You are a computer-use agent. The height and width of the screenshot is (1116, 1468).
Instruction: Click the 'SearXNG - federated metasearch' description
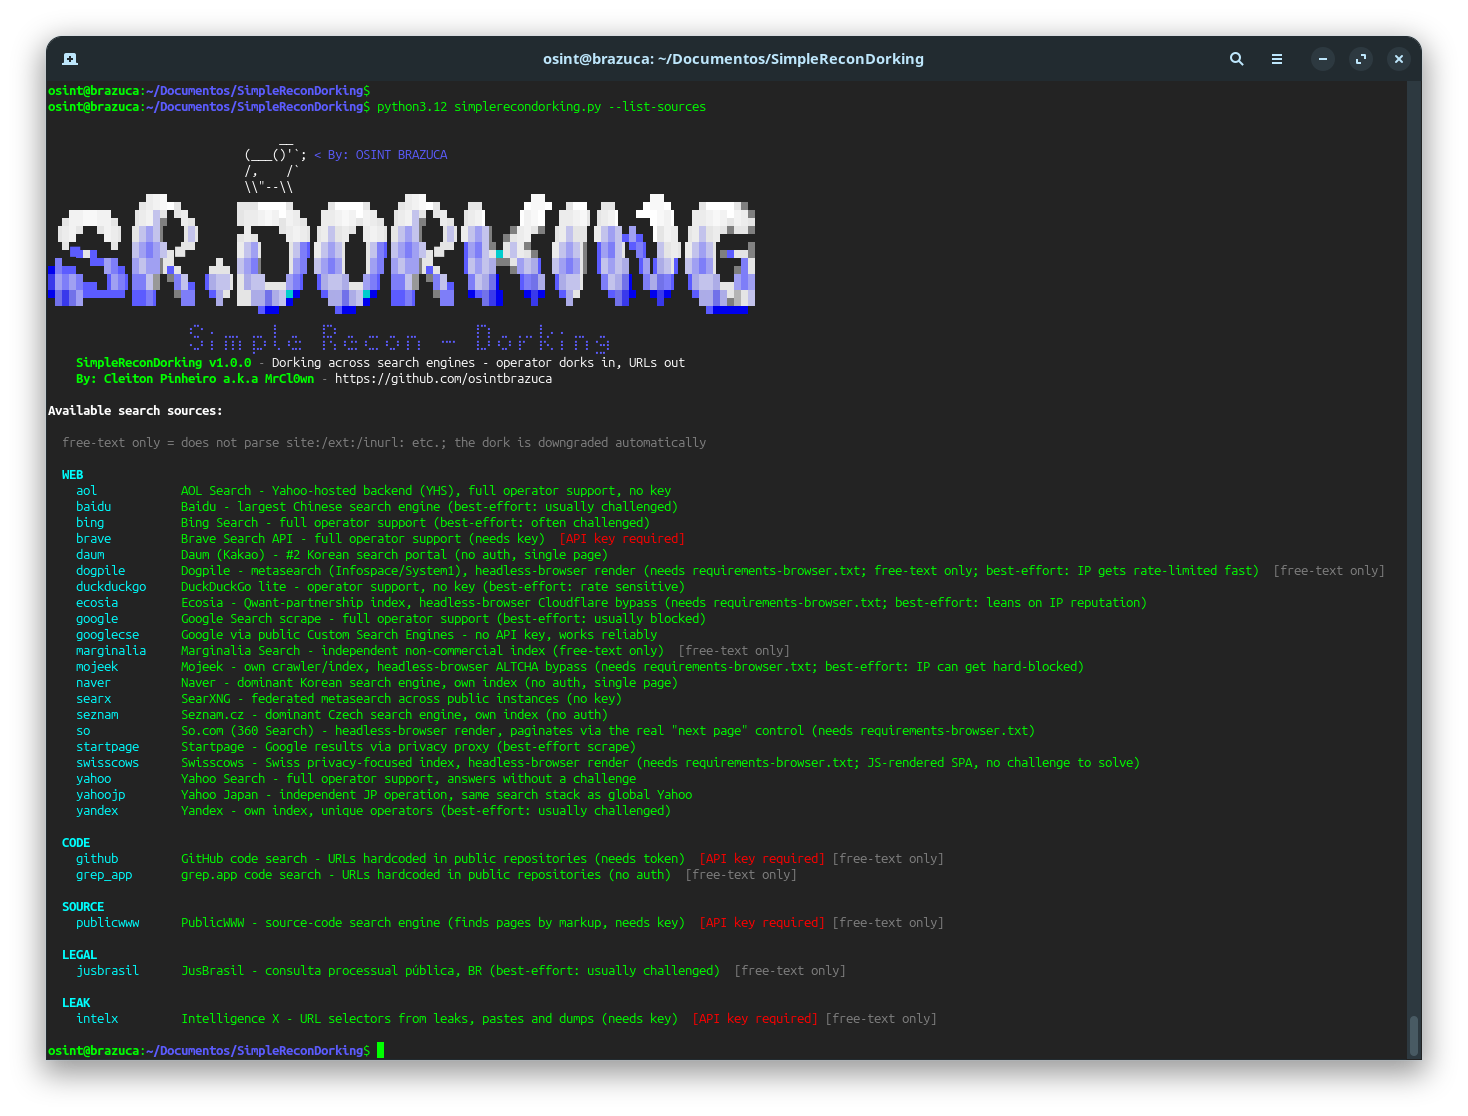(401, 699)
